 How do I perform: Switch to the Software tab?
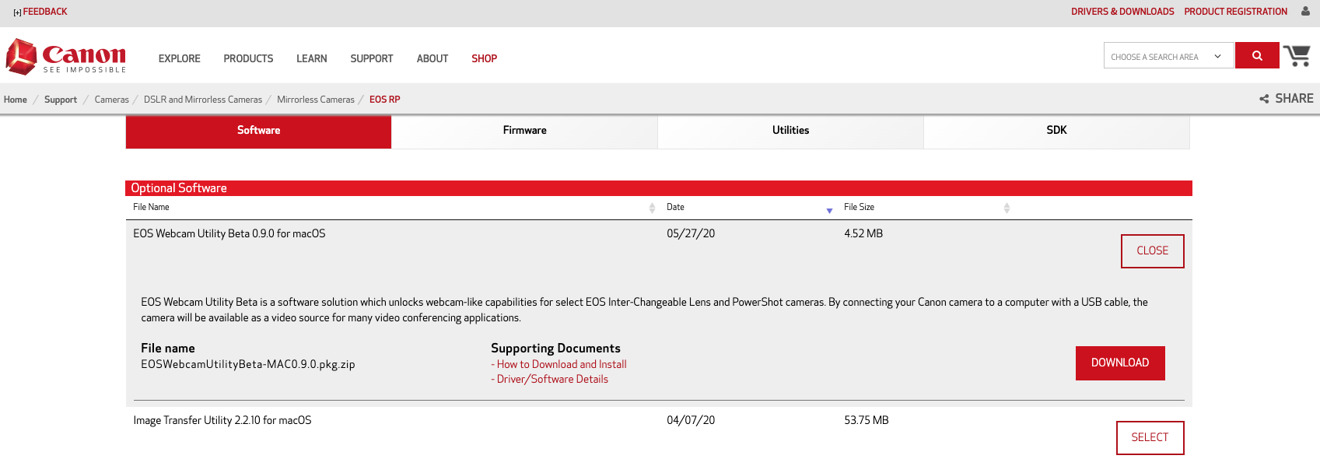pyautogui.click(x=259, y=131)
